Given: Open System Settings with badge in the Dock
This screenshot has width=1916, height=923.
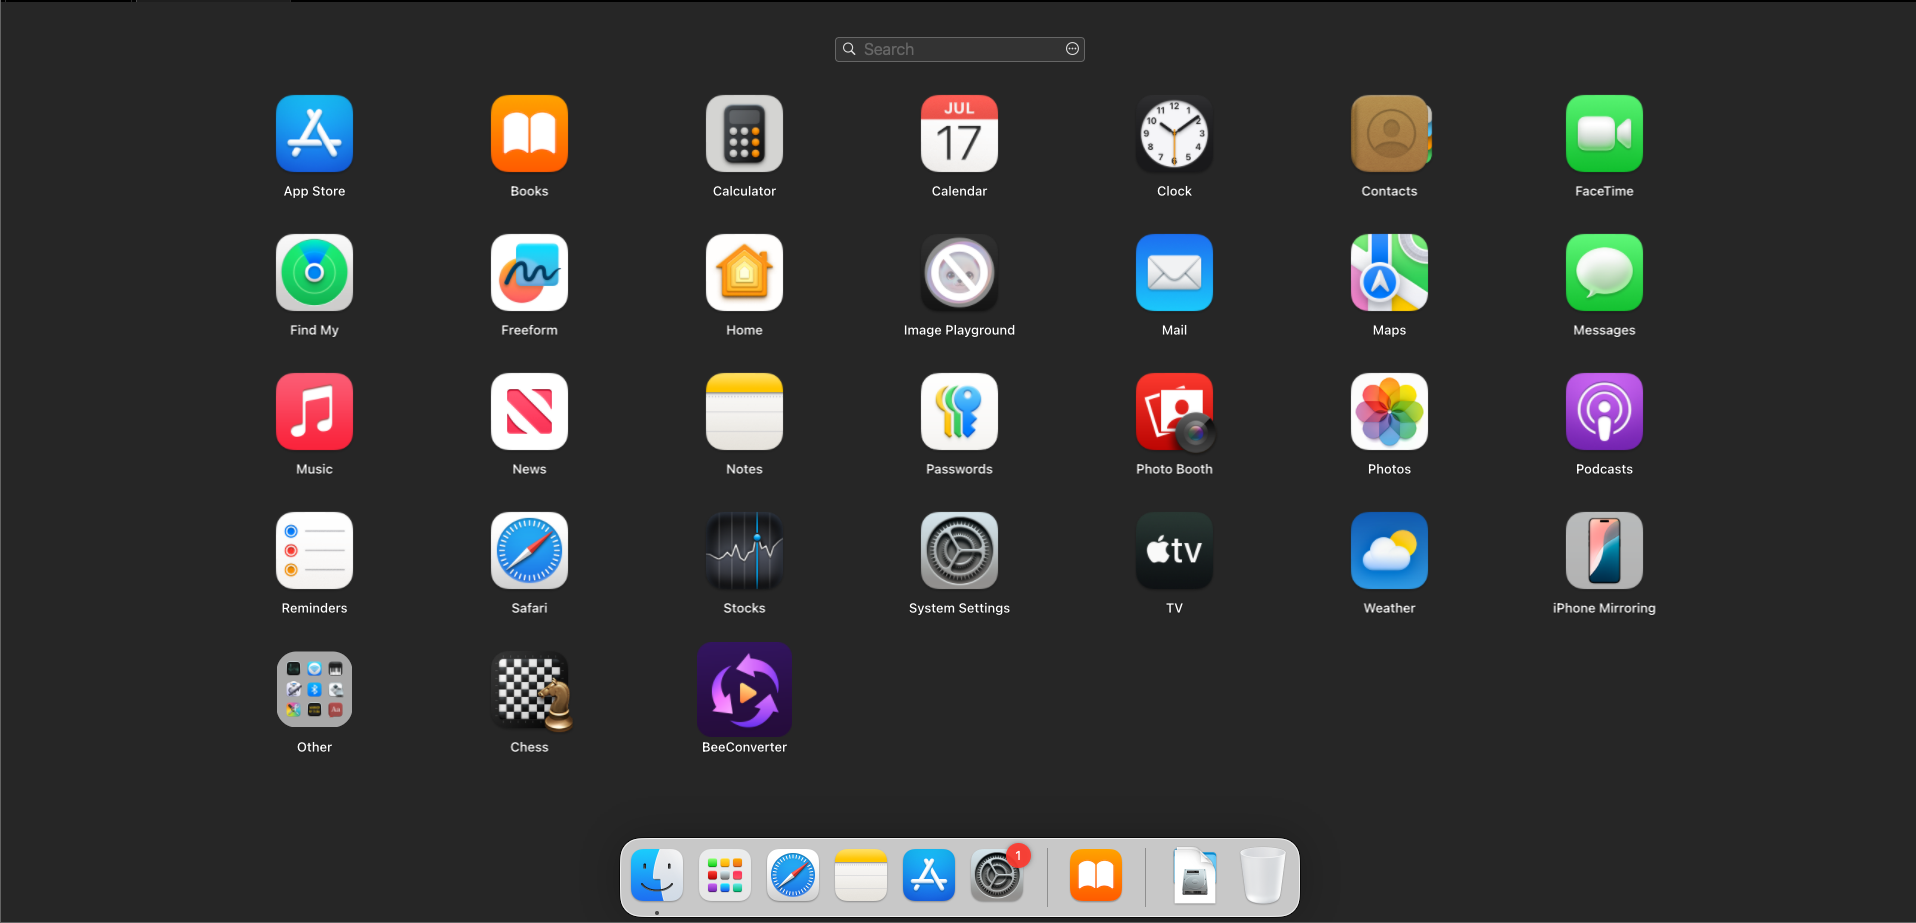Looking at the screenshot, I should tap(997, 876).
